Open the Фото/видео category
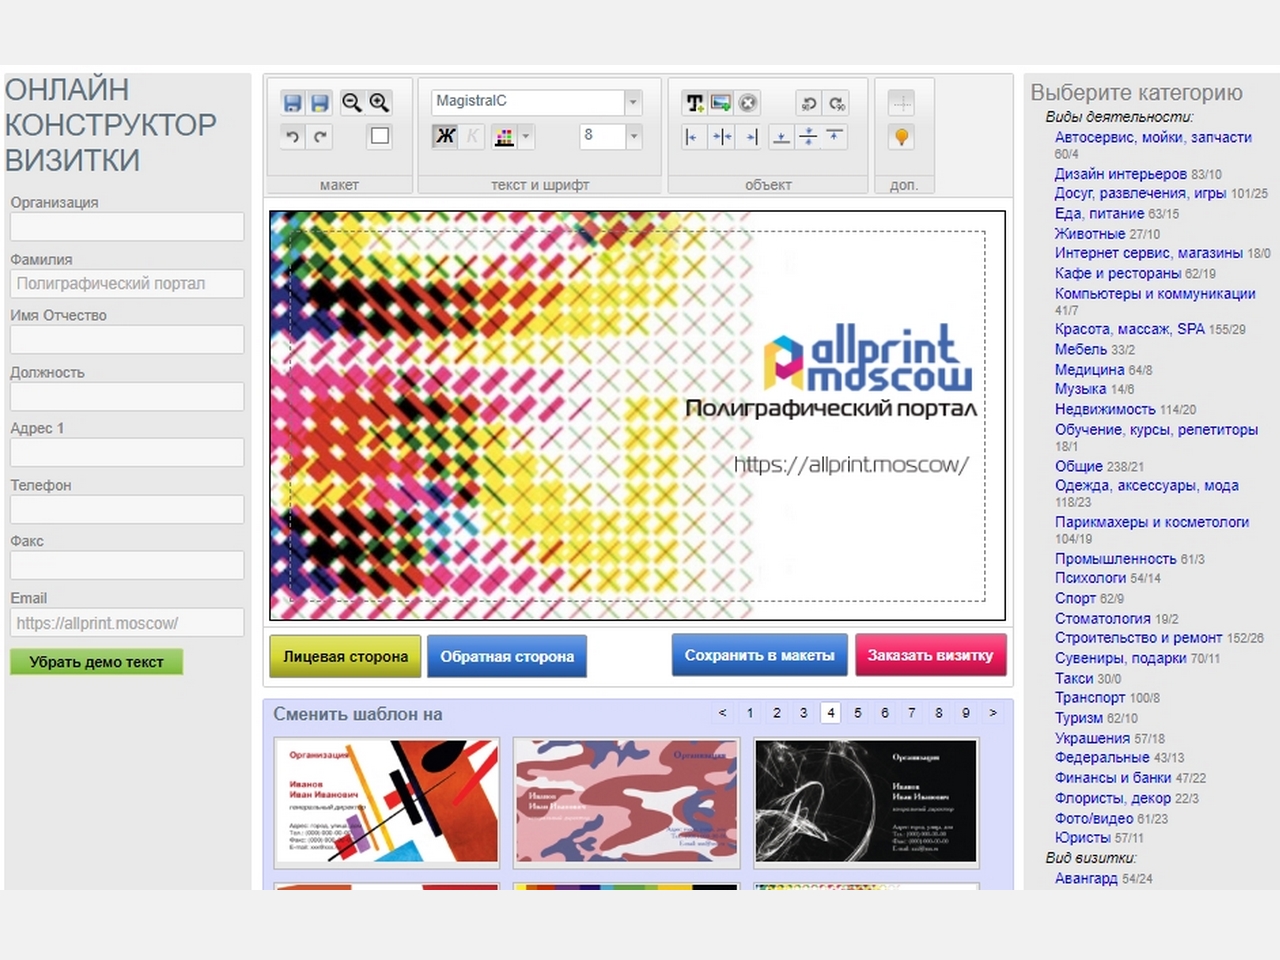The height and width of the screenshot is (960, 1280). [1094, 818]
